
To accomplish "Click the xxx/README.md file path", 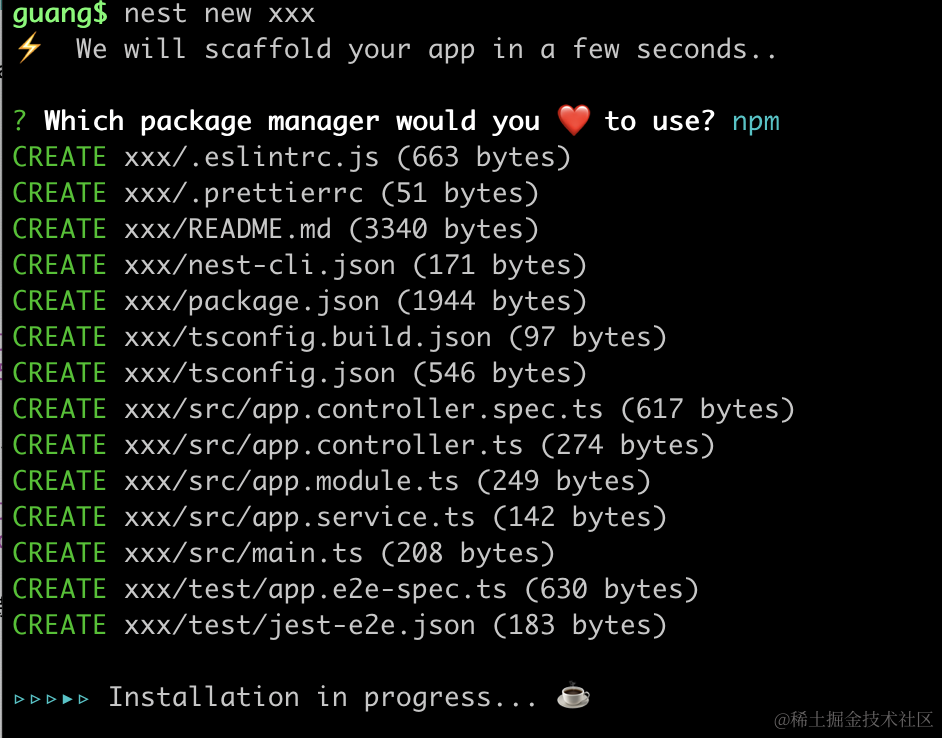I will 227,229.
